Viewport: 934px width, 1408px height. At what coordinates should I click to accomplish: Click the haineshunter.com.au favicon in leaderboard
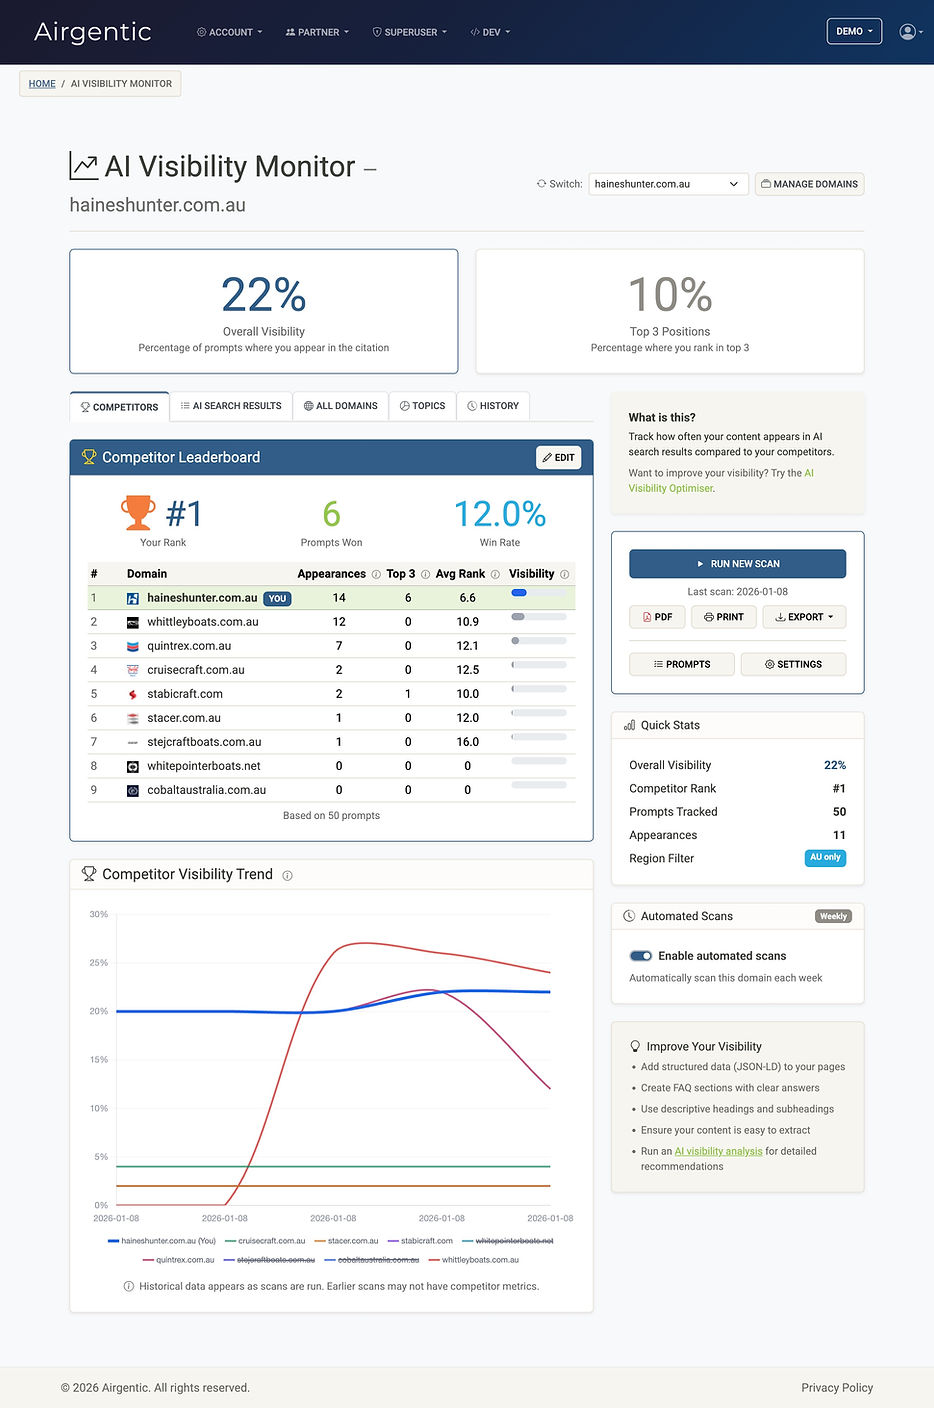coord(133,598)
